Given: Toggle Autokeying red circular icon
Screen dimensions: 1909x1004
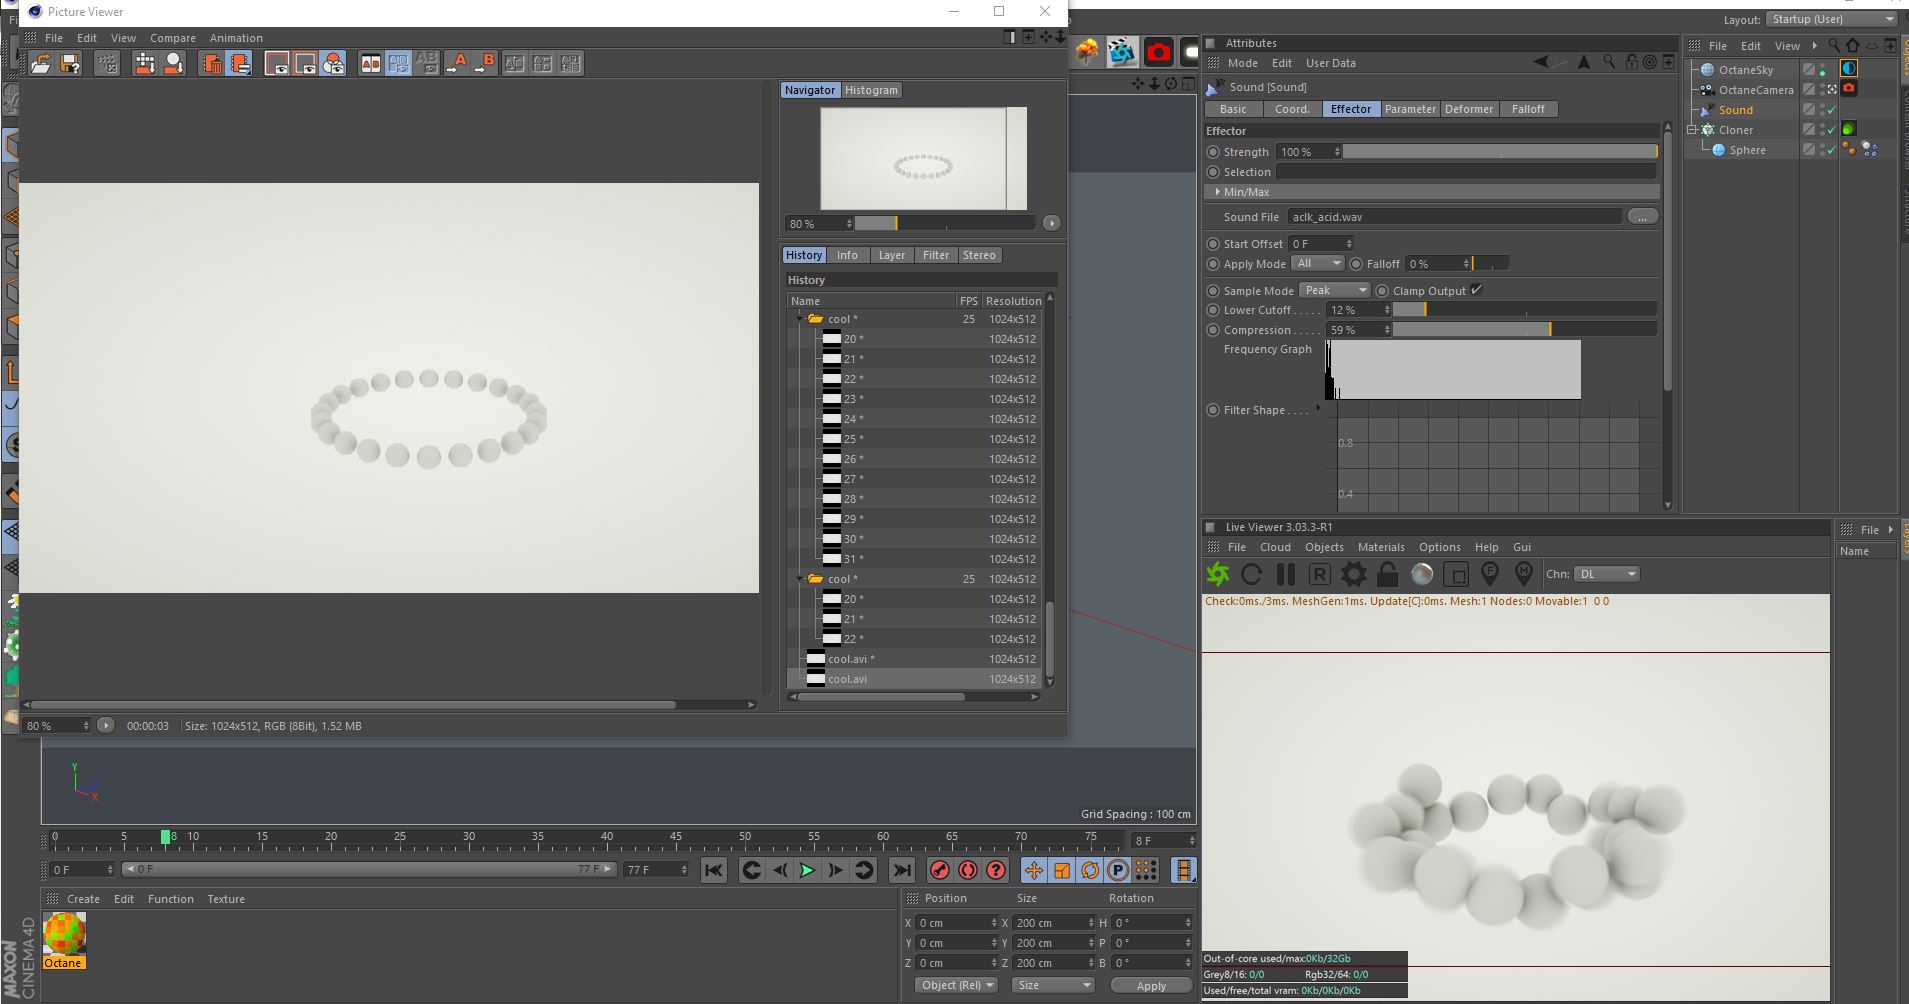Looking at the screenshot, I should (x=967, y=870).
